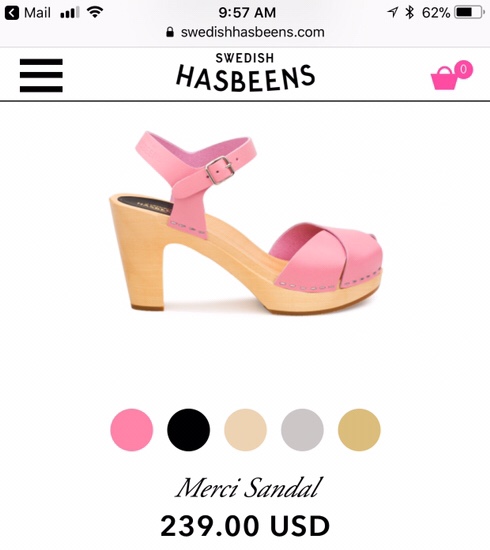Pick the light grey color swatch
This screenshot has height=550, width=490.
click(302, 430)
